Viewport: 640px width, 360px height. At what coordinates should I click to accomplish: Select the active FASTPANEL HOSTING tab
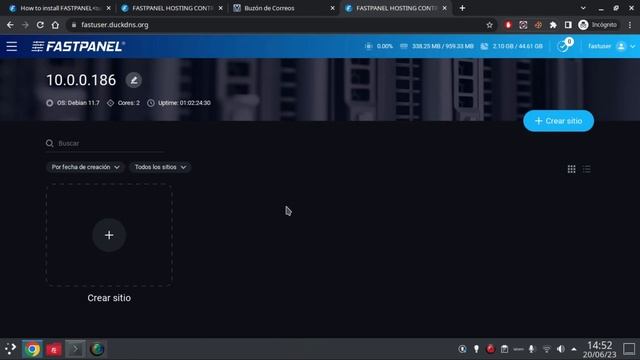pos(395,8)
